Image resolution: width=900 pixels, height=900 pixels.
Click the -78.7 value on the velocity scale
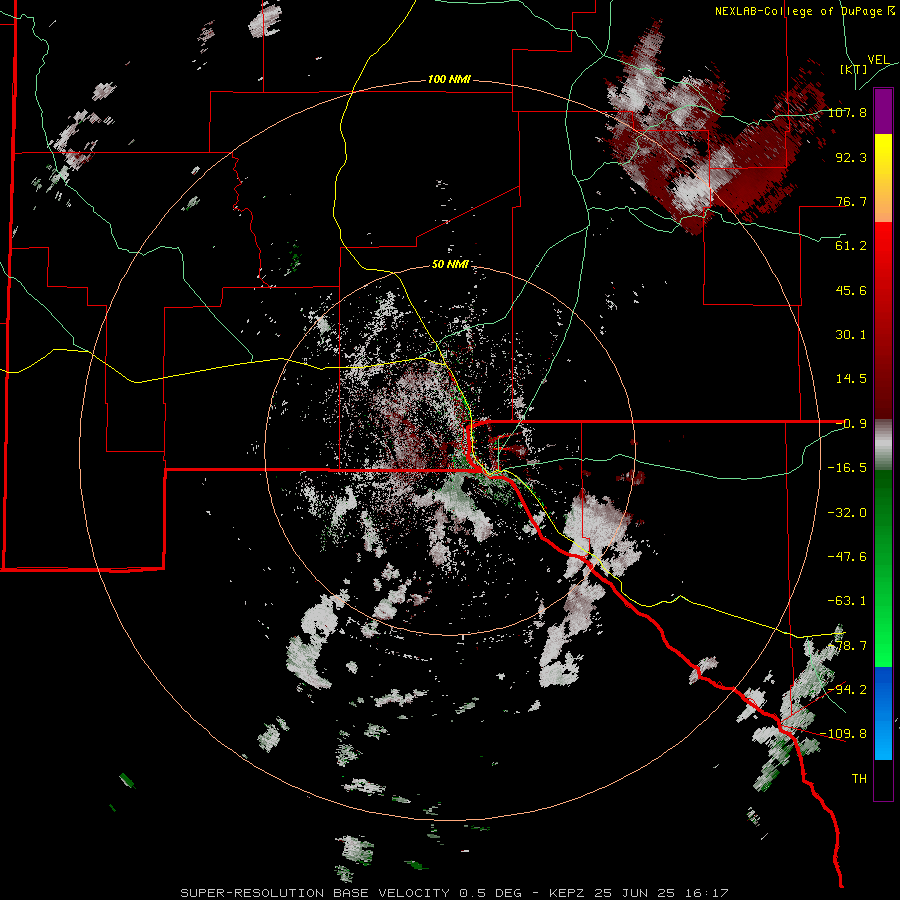[847, 646]
